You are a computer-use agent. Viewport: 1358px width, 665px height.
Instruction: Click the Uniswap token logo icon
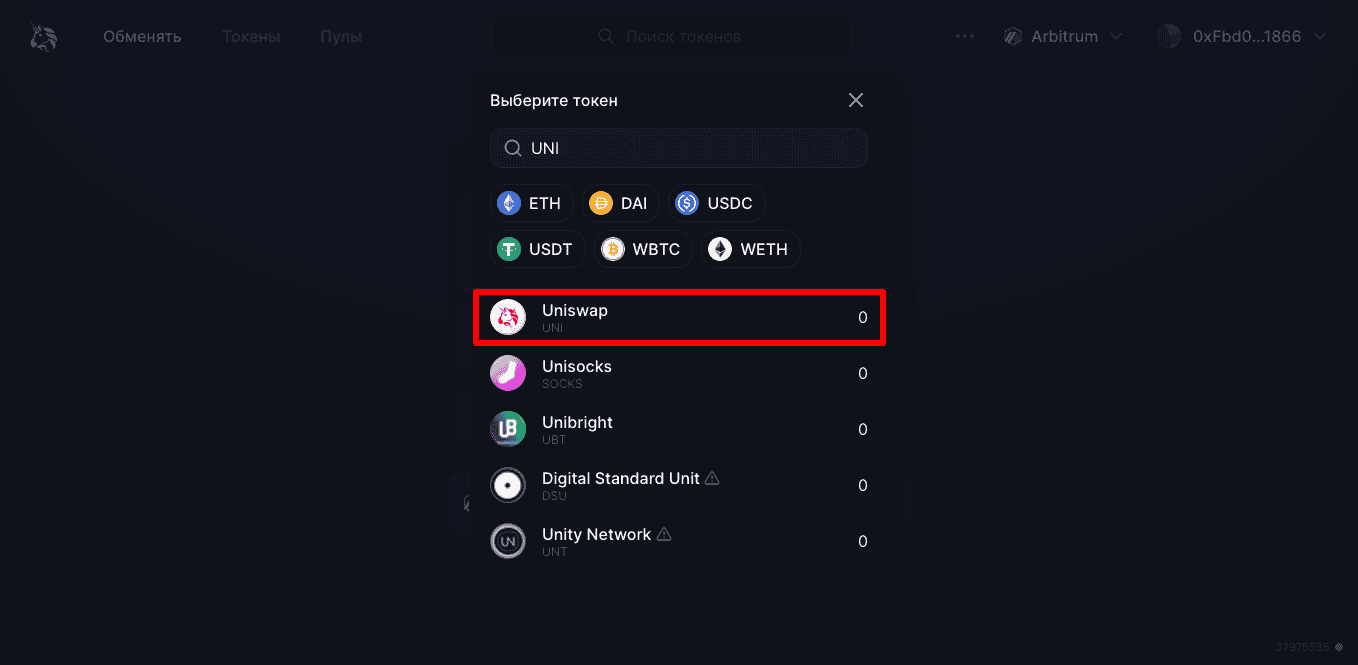[x=508, y=318]
